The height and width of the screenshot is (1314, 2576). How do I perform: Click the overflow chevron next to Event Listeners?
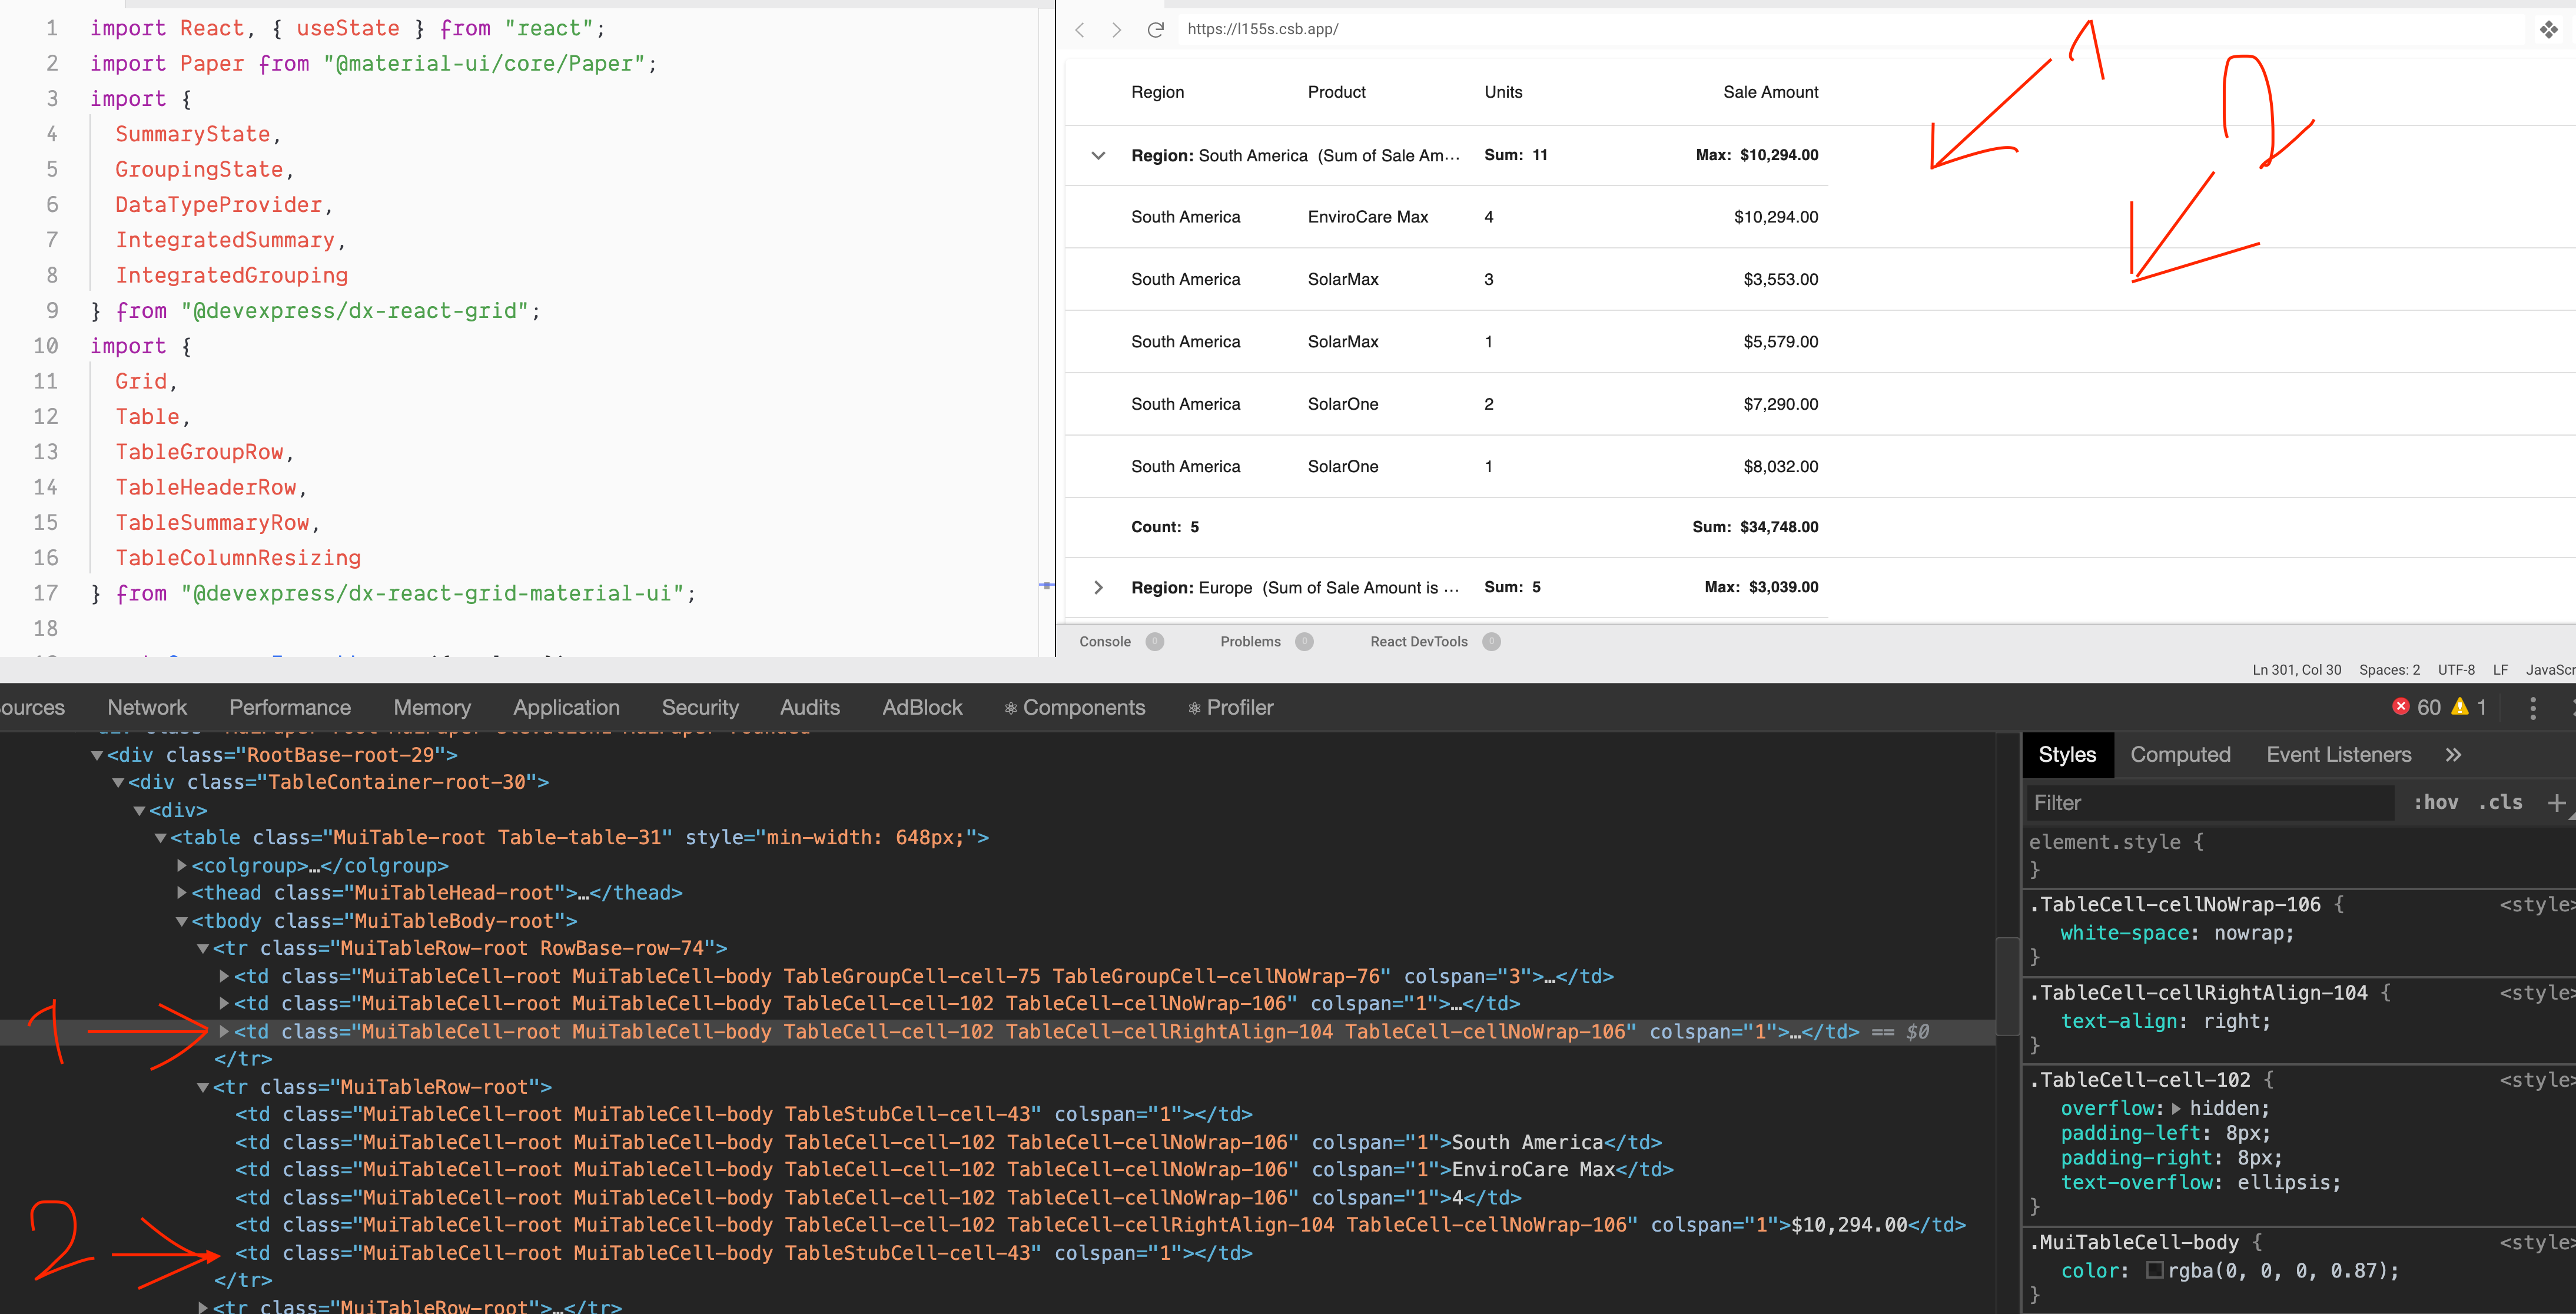(2453, 754)
